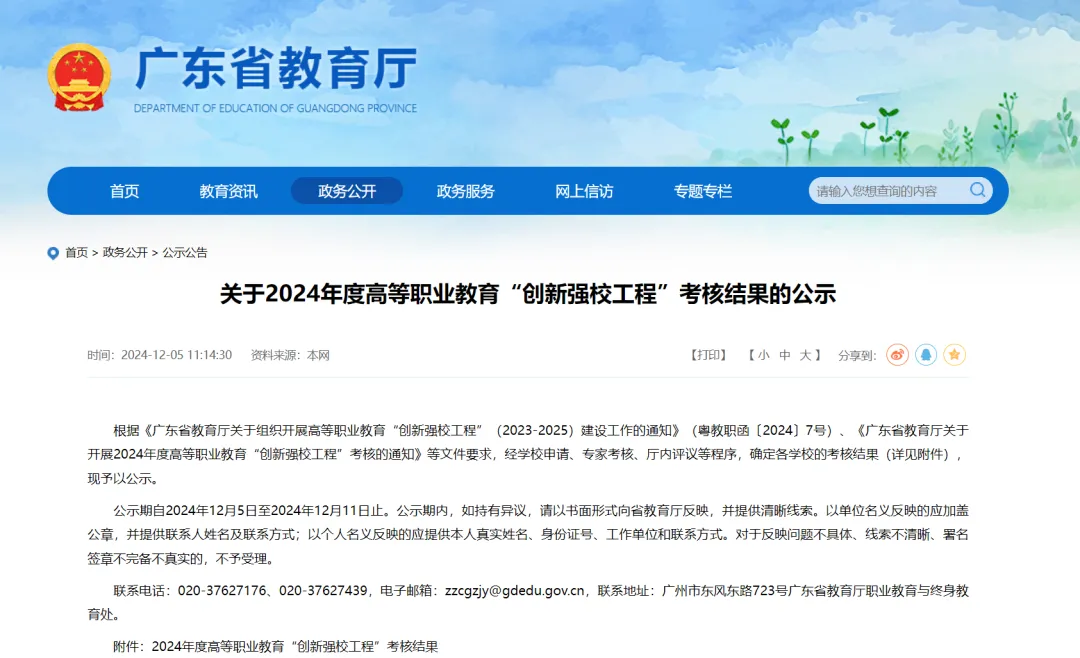Click the breadcrumb location pin icon

(x=53, y=253)
